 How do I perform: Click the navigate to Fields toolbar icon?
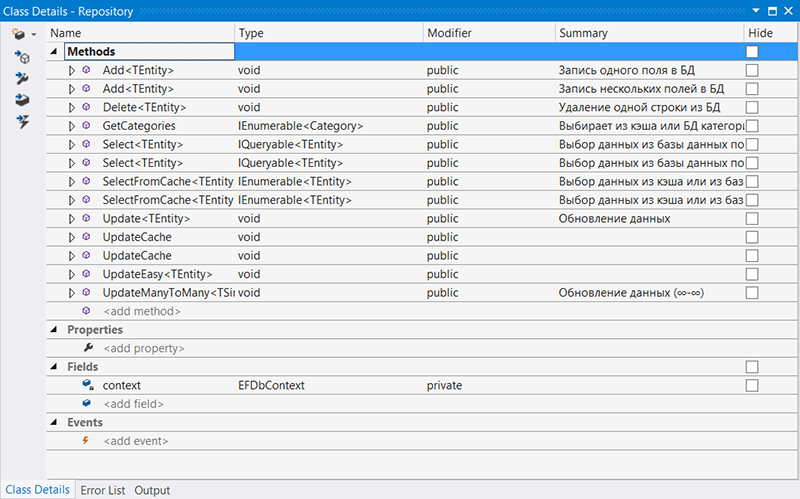coord(22,99)
